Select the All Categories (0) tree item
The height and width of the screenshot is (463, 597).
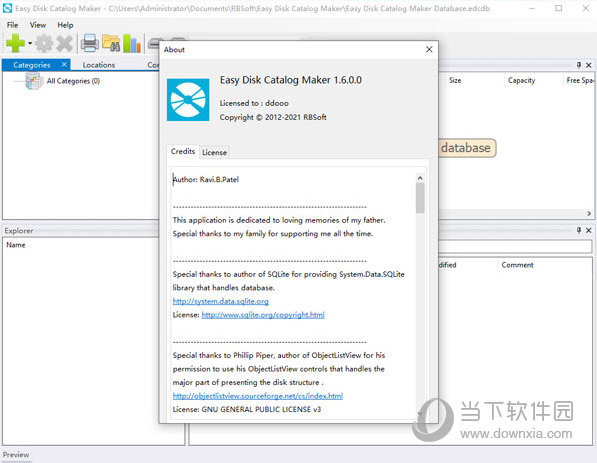point(73,81)
